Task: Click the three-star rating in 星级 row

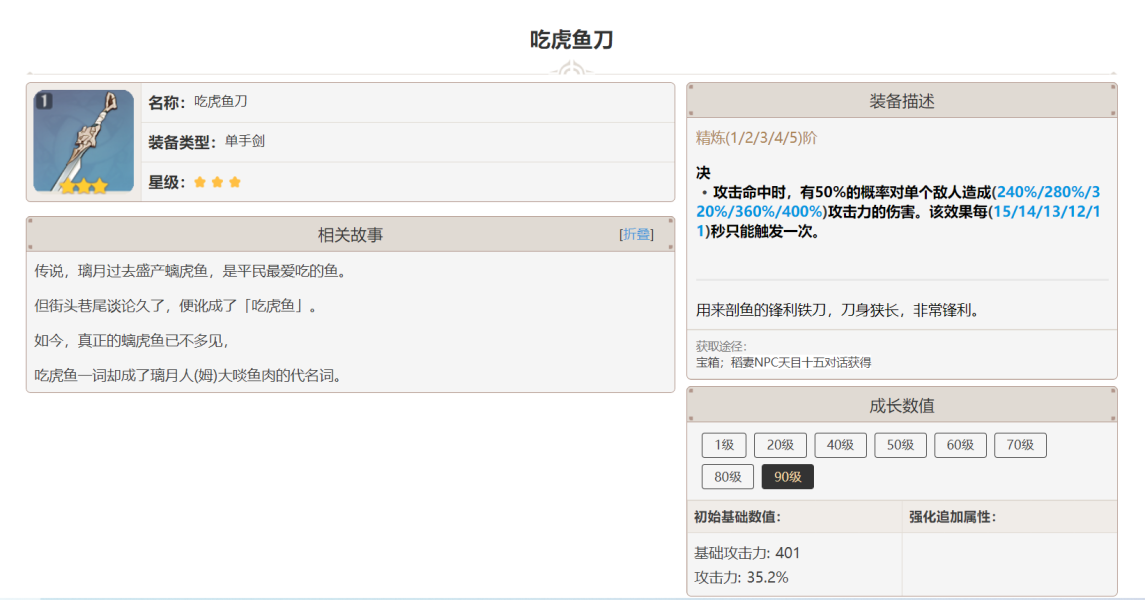Action: [x=218, y=182]
